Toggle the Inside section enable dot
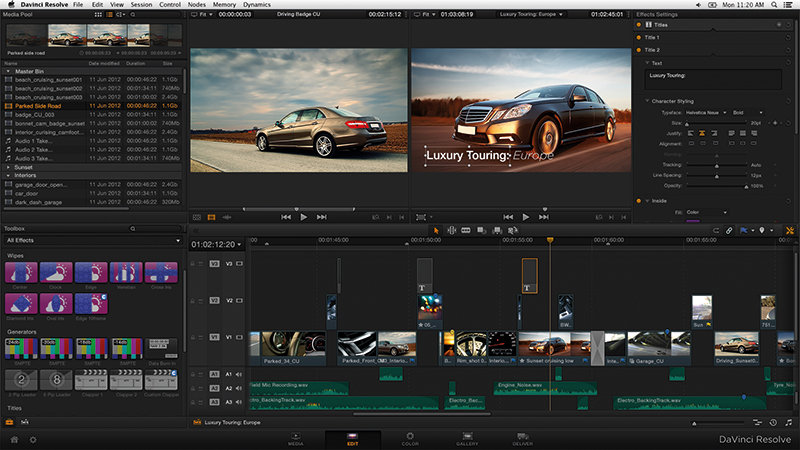 pos(639,201)
